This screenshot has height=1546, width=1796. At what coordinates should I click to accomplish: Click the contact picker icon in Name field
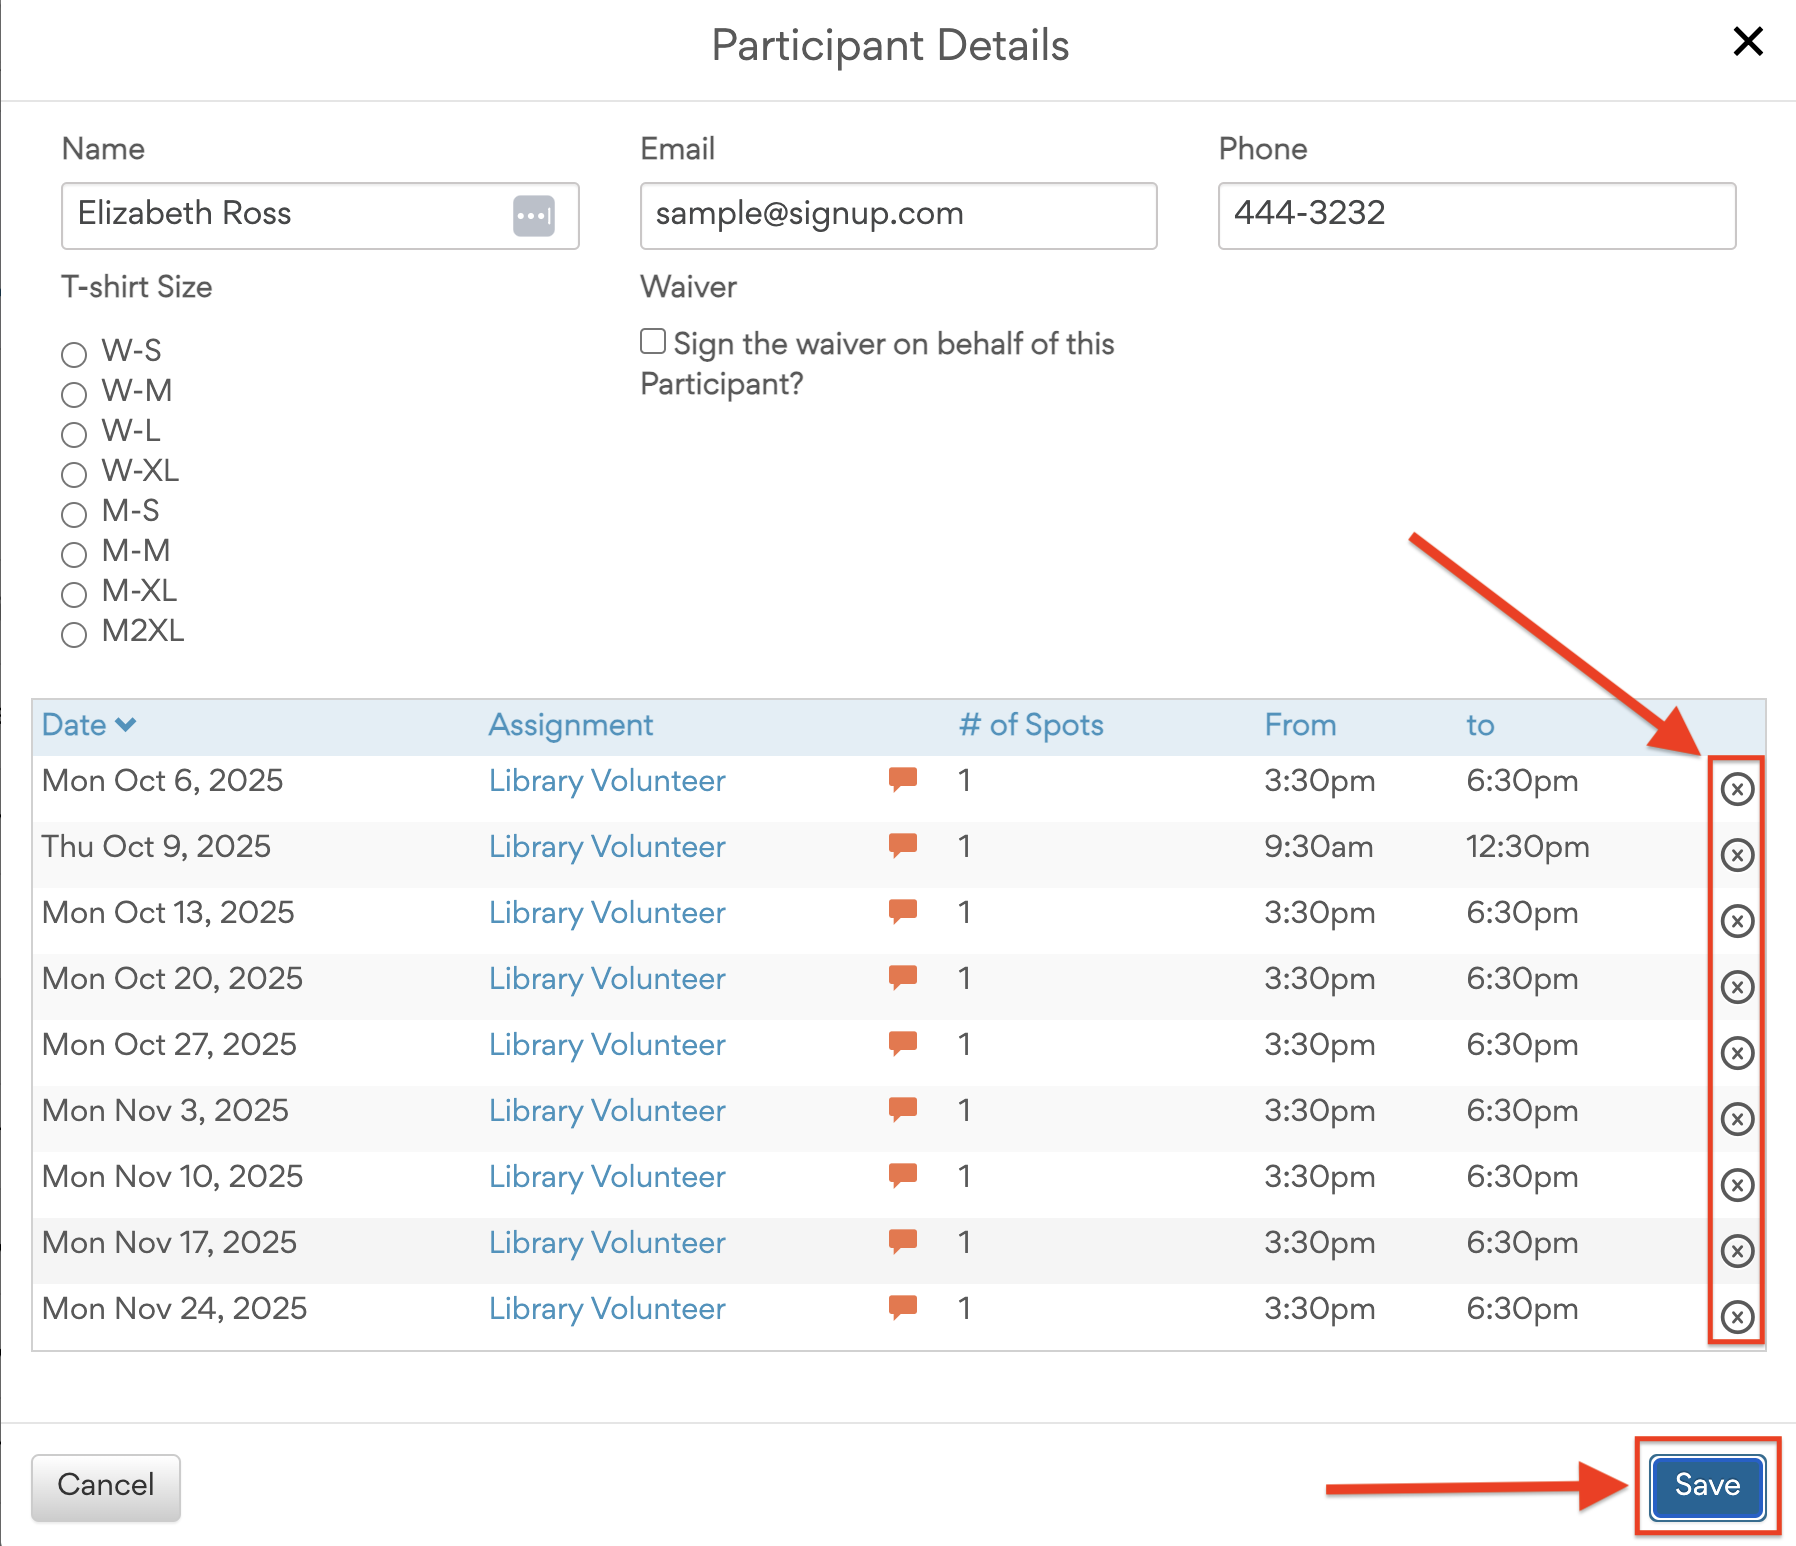534,216
